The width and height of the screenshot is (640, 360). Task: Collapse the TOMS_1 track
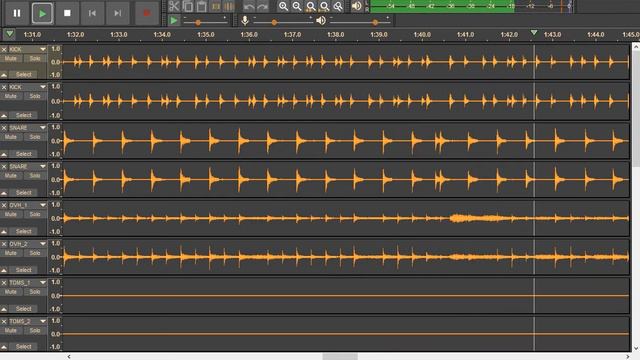[4, 309]
